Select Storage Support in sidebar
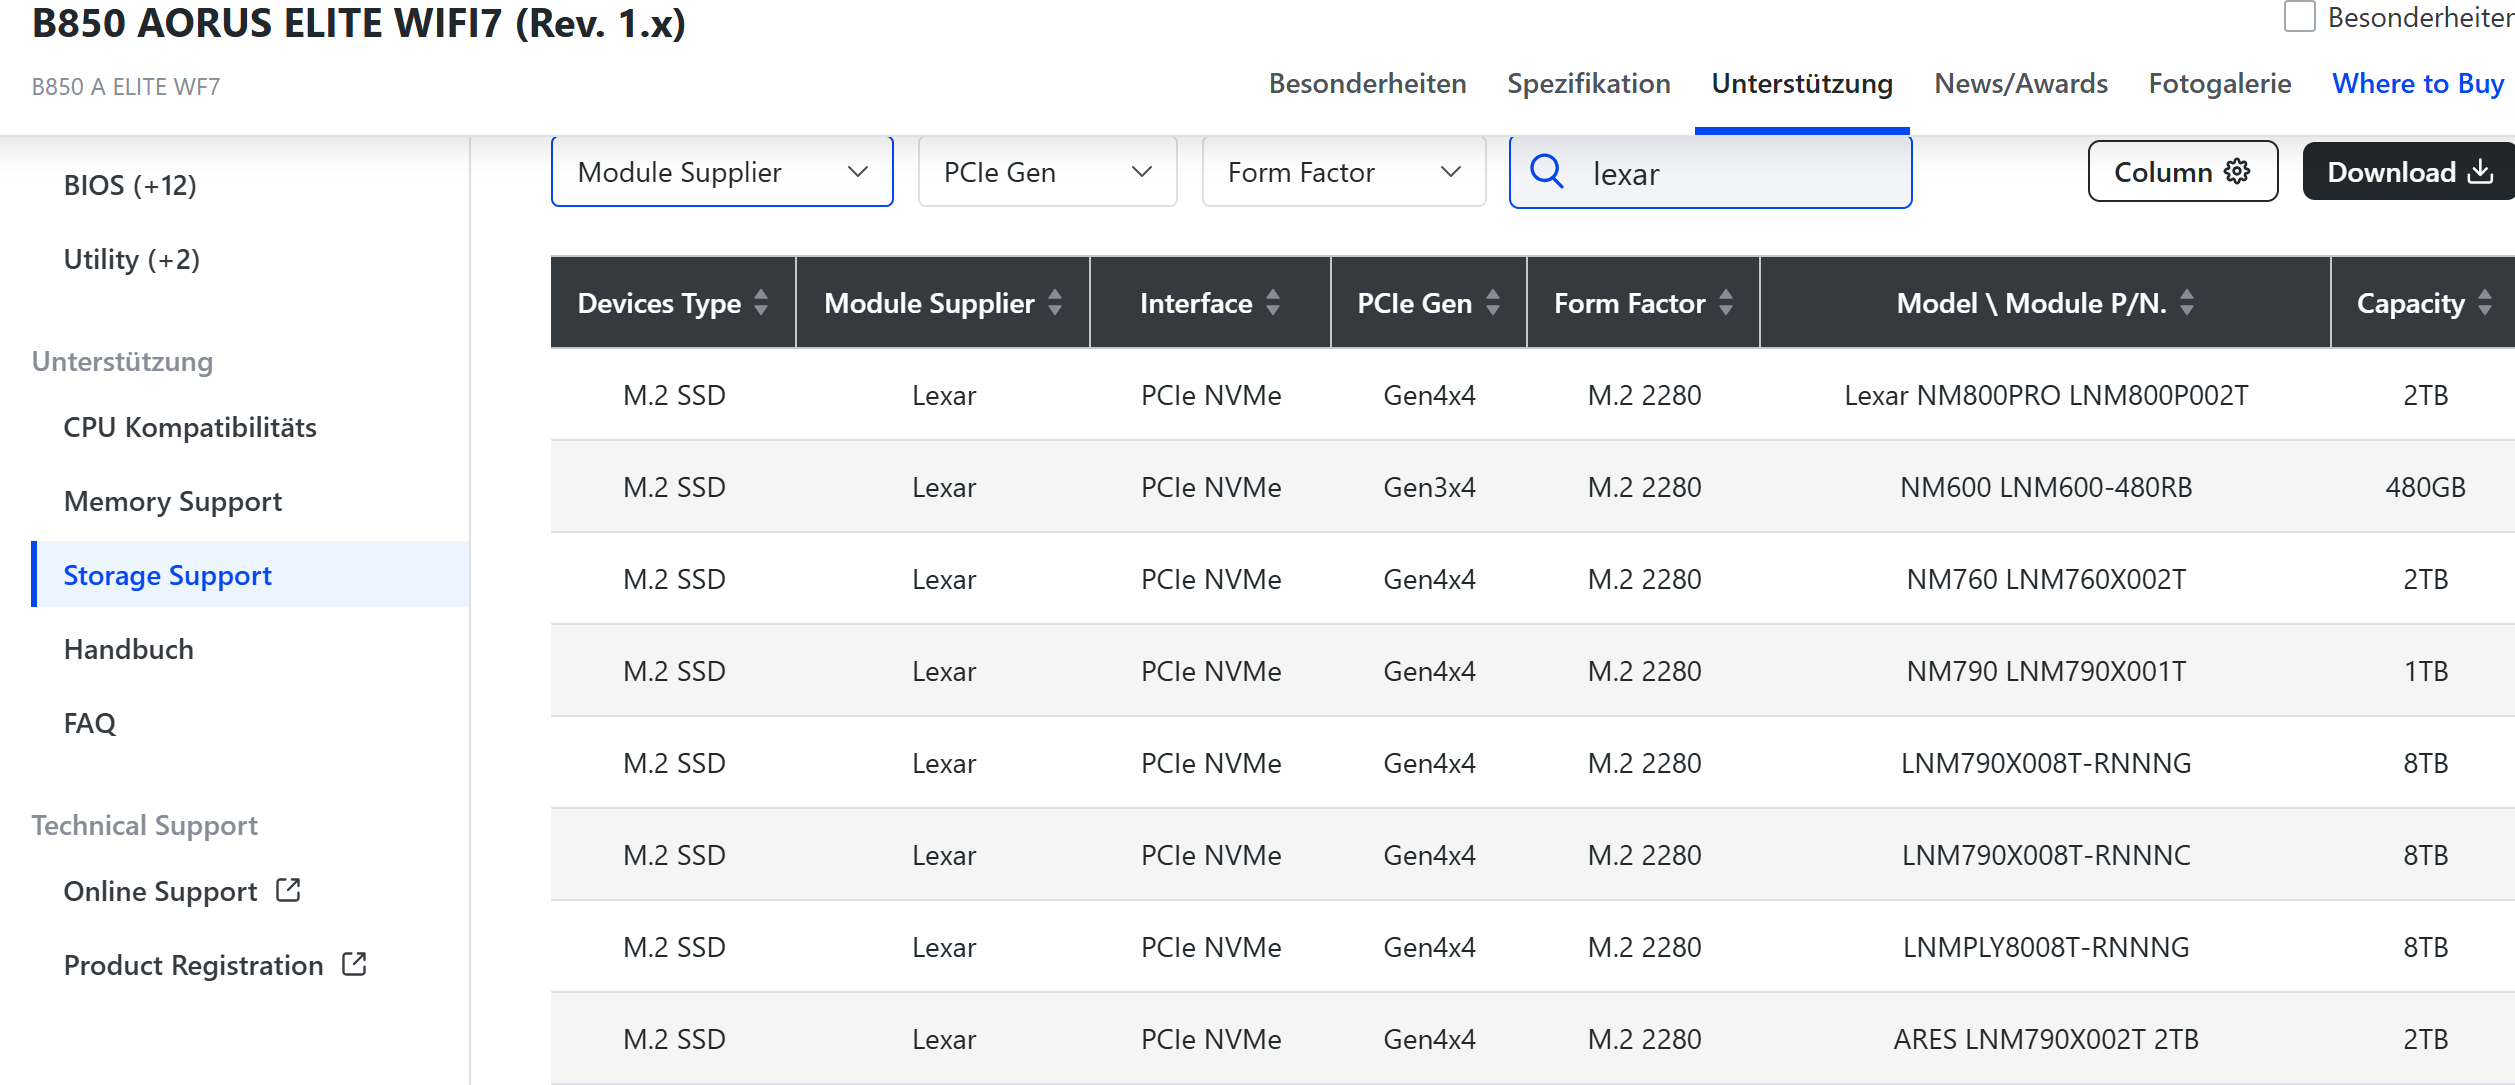The image size is (2515, 1085). point(251,574)
